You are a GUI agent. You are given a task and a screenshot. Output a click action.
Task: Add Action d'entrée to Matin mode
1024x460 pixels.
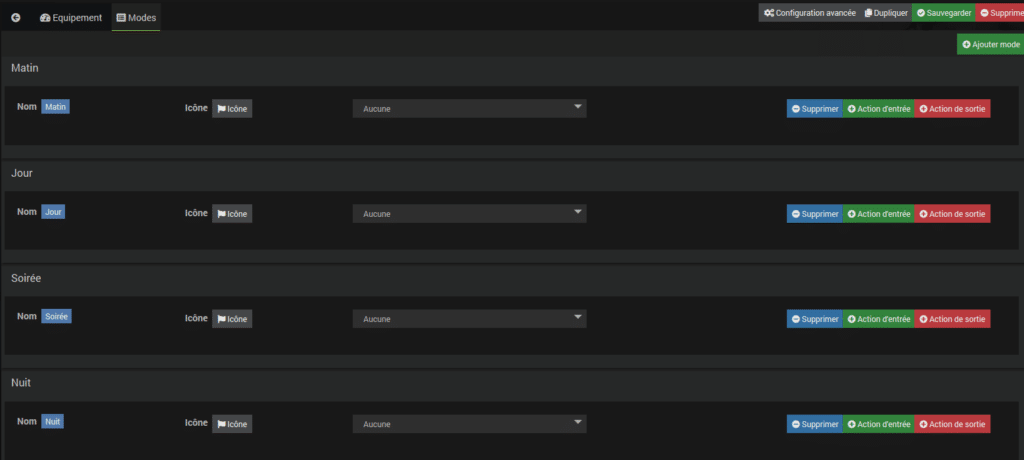[x=879, y=108]
